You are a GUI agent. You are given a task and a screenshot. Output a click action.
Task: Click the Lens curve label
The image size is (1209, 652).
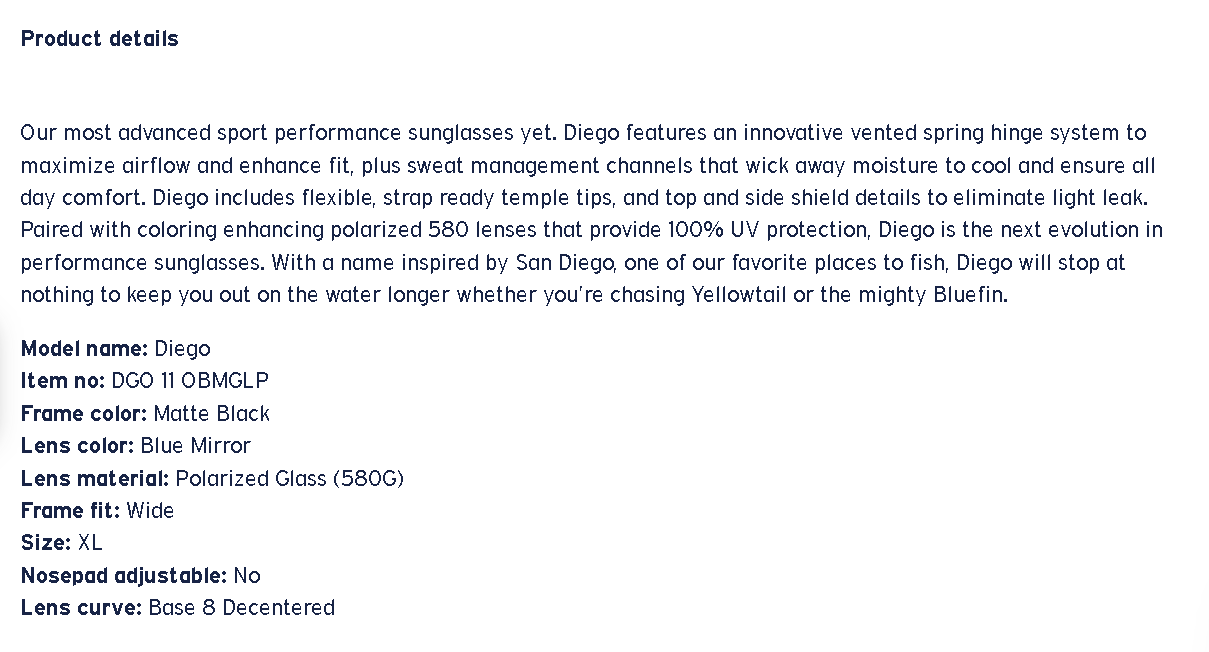[81, 608]
